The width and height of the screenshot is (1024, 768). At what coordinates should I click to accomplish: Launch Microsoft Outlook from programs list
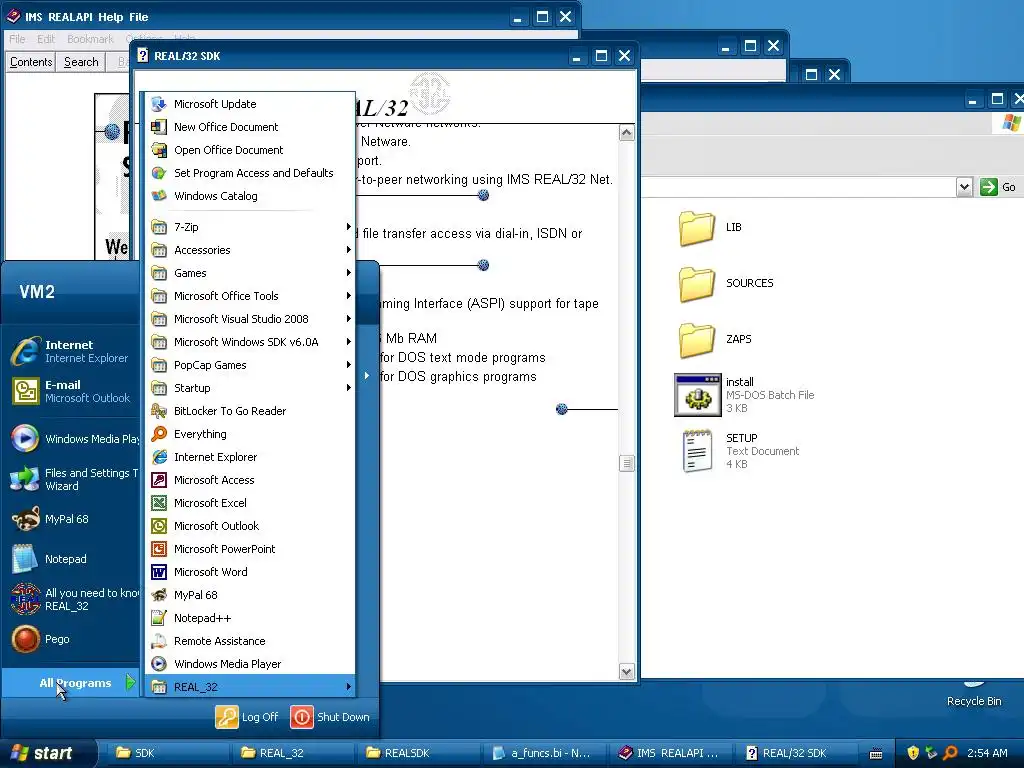249,526
